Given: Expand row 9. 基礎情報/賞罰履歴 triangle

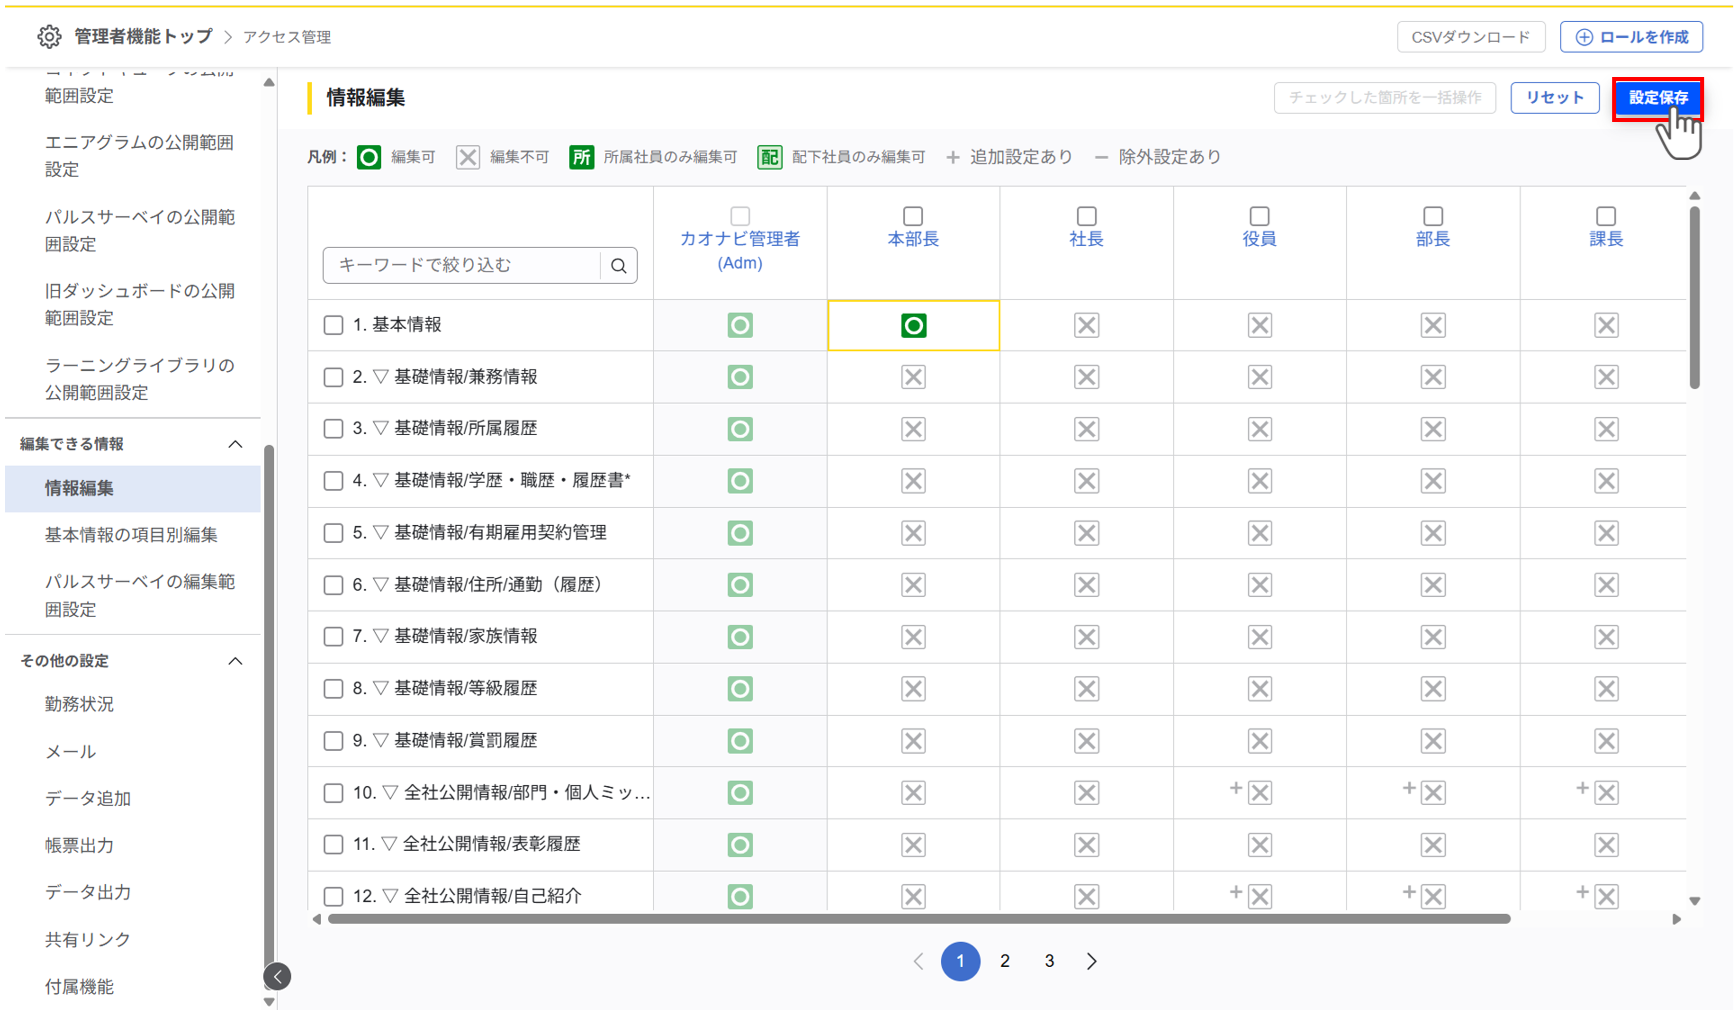Looking at the screenshot, I should [381, 741].
